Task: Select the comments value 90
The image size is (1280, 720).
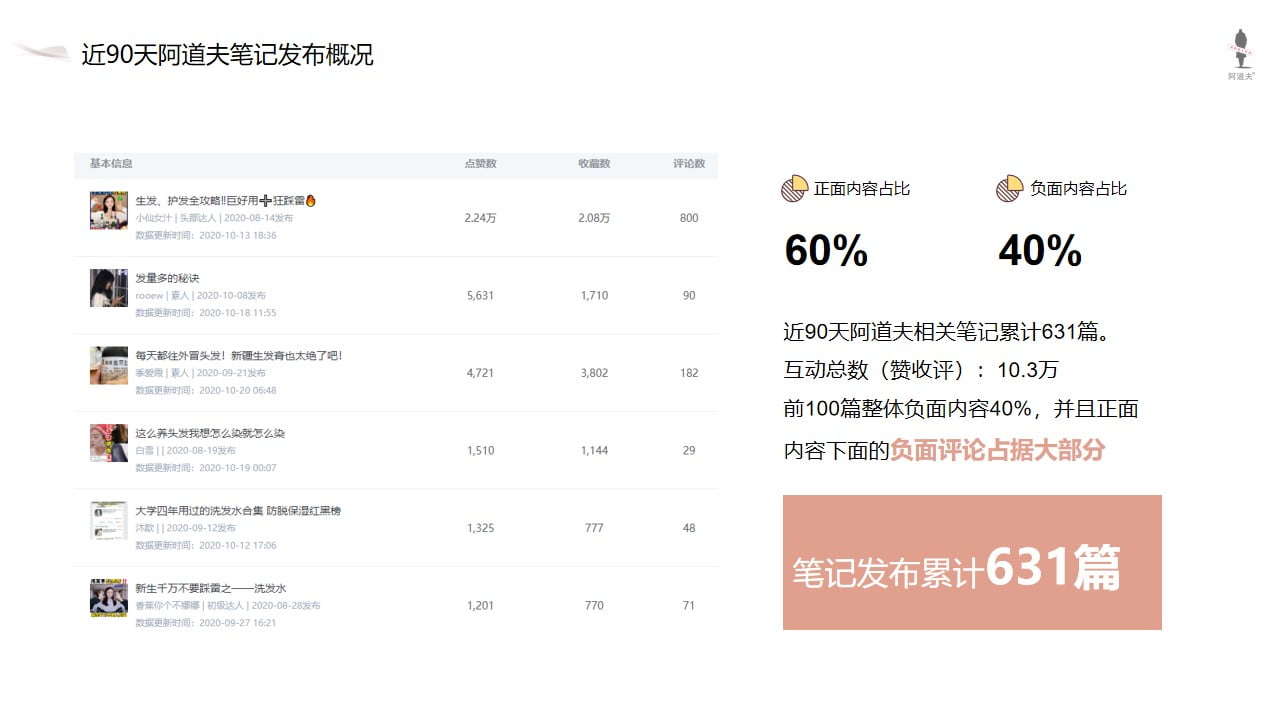Action: point(689,295)
